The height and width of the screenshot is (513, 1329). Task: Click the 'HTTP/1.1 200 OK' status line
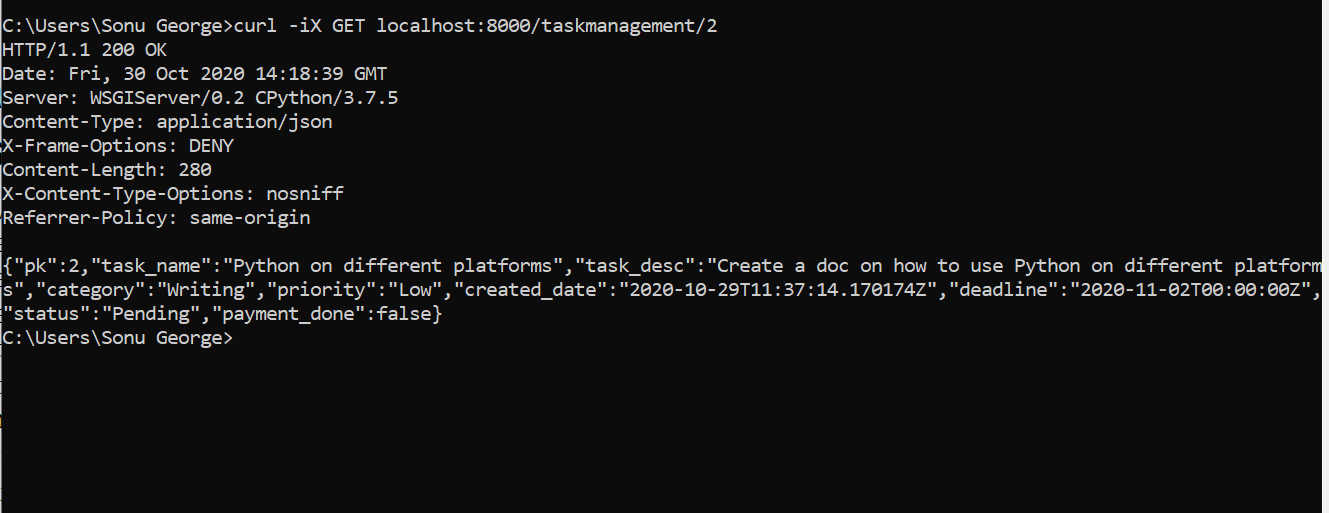coord(84,49)
